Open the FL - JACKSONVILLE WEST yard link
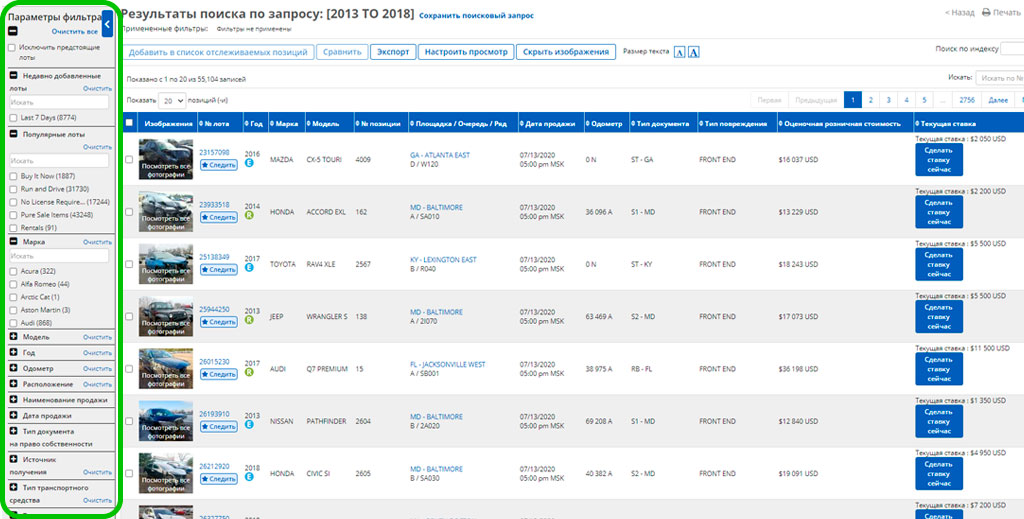The width and height of the screenshot is (1024, 519). pos(447,364)
